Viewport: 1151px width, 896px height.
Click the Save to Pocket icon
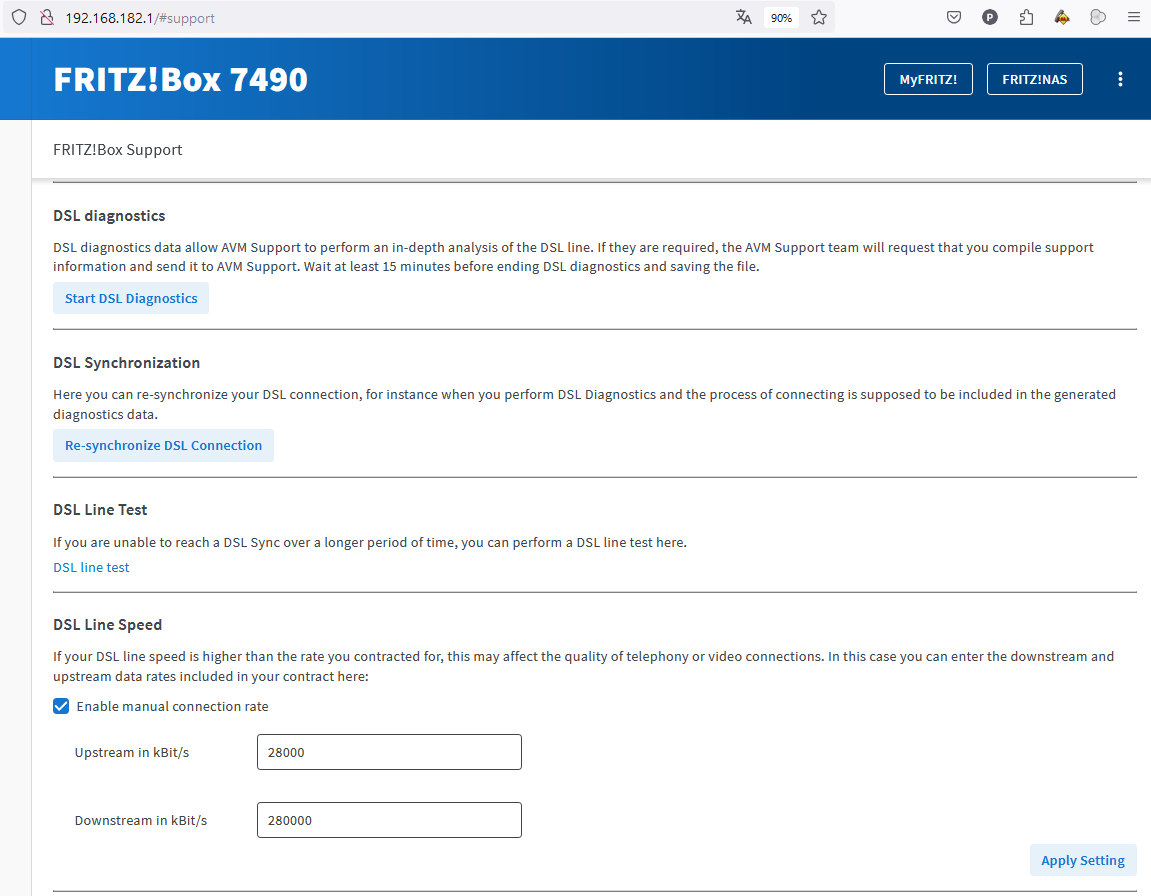[954, 17]
